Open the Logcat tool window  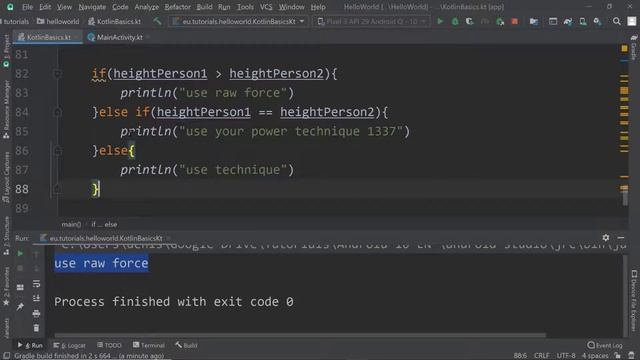70,345
